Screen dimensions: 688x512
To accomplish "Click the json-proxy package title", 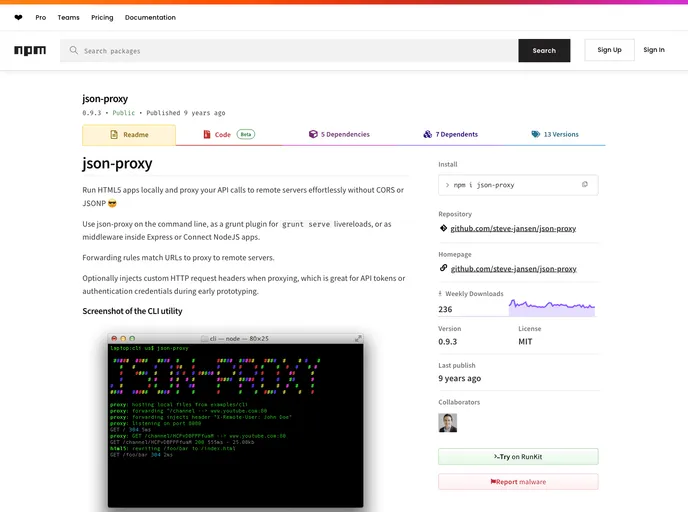I will (x=105, y=99).
